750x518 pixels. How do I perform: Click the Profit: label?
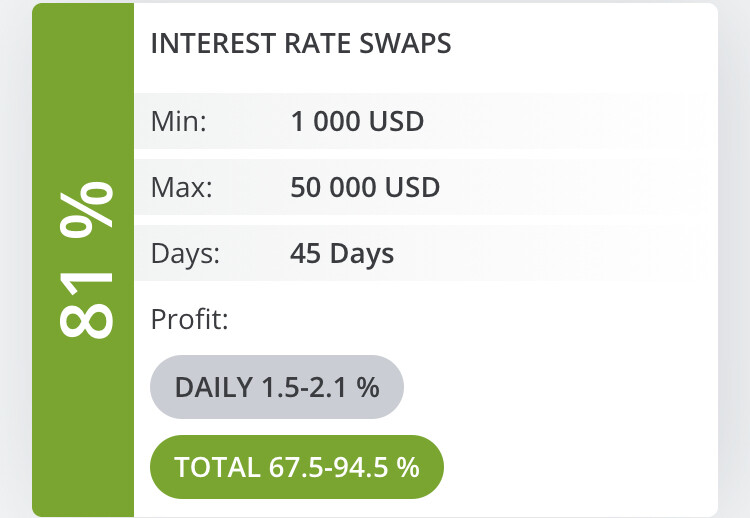click(x=190, y=319)
